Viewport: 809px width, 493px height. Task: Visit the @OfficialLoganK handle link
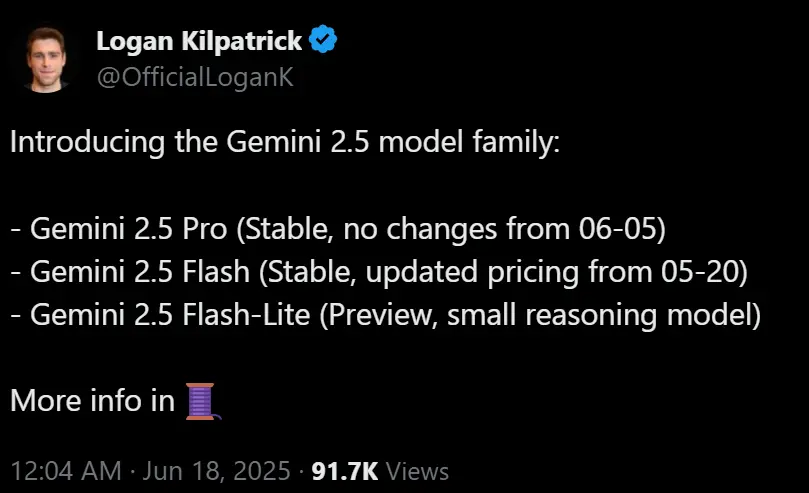195,77
